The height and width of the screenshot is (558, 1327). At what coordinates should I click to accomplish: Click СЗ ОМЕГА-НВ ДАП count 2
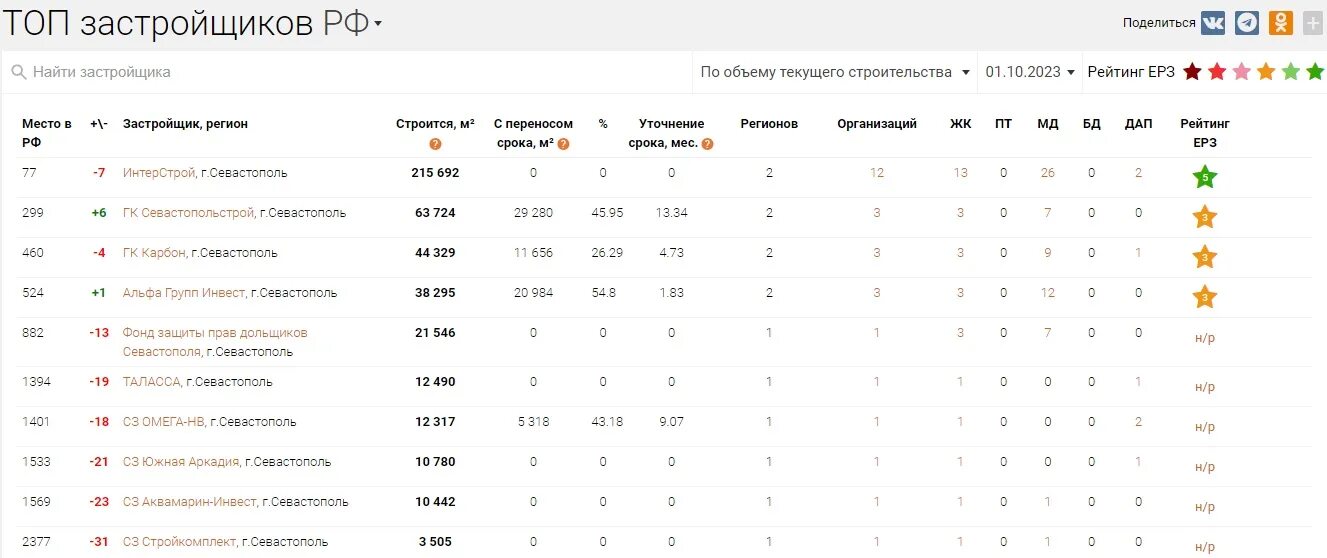click(1138, 422)
